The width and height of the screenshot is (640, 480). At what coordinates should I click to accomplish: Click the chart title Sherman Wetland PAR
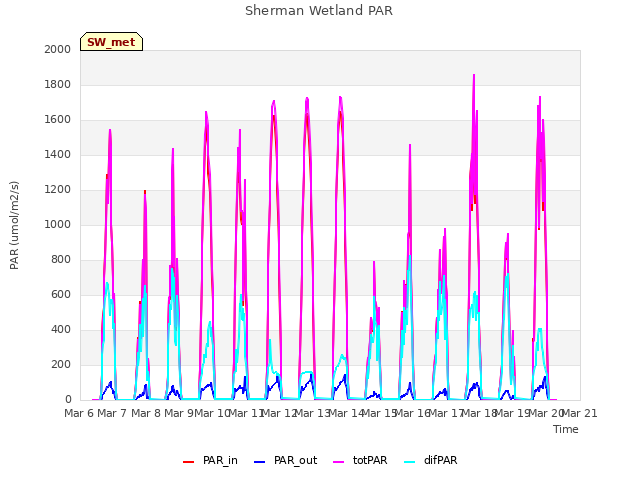pyautogui.click(x=319, y=10)
